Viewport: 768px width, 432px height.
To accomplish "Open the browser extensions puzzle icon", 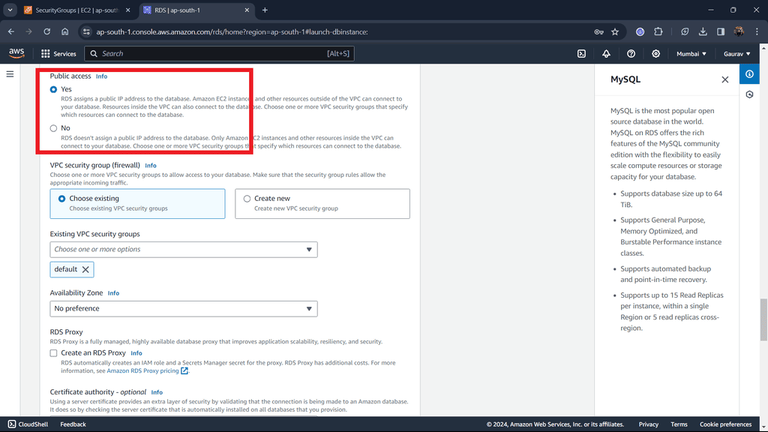I will [x=658, y=32].
